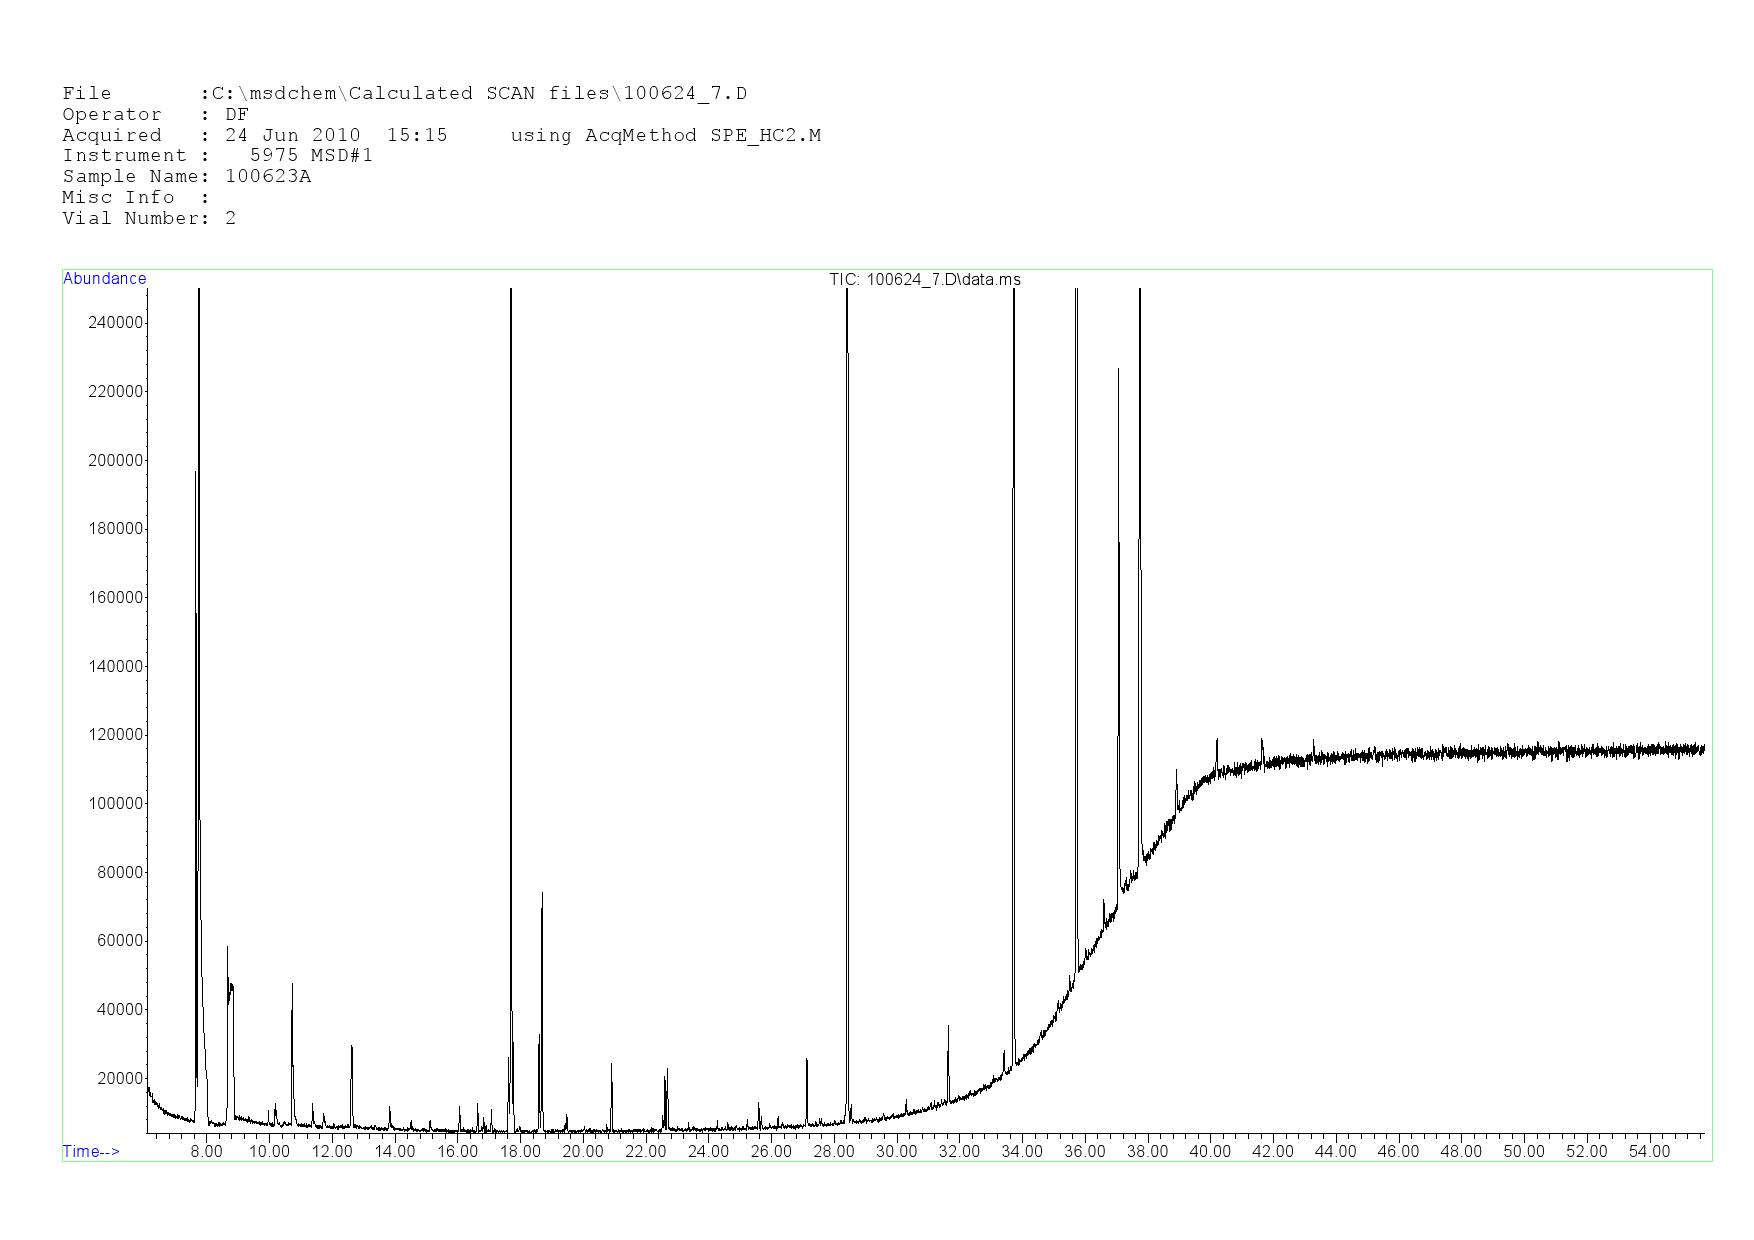Click the 42.00 time axis tick label

[x=1272, y=1151]
